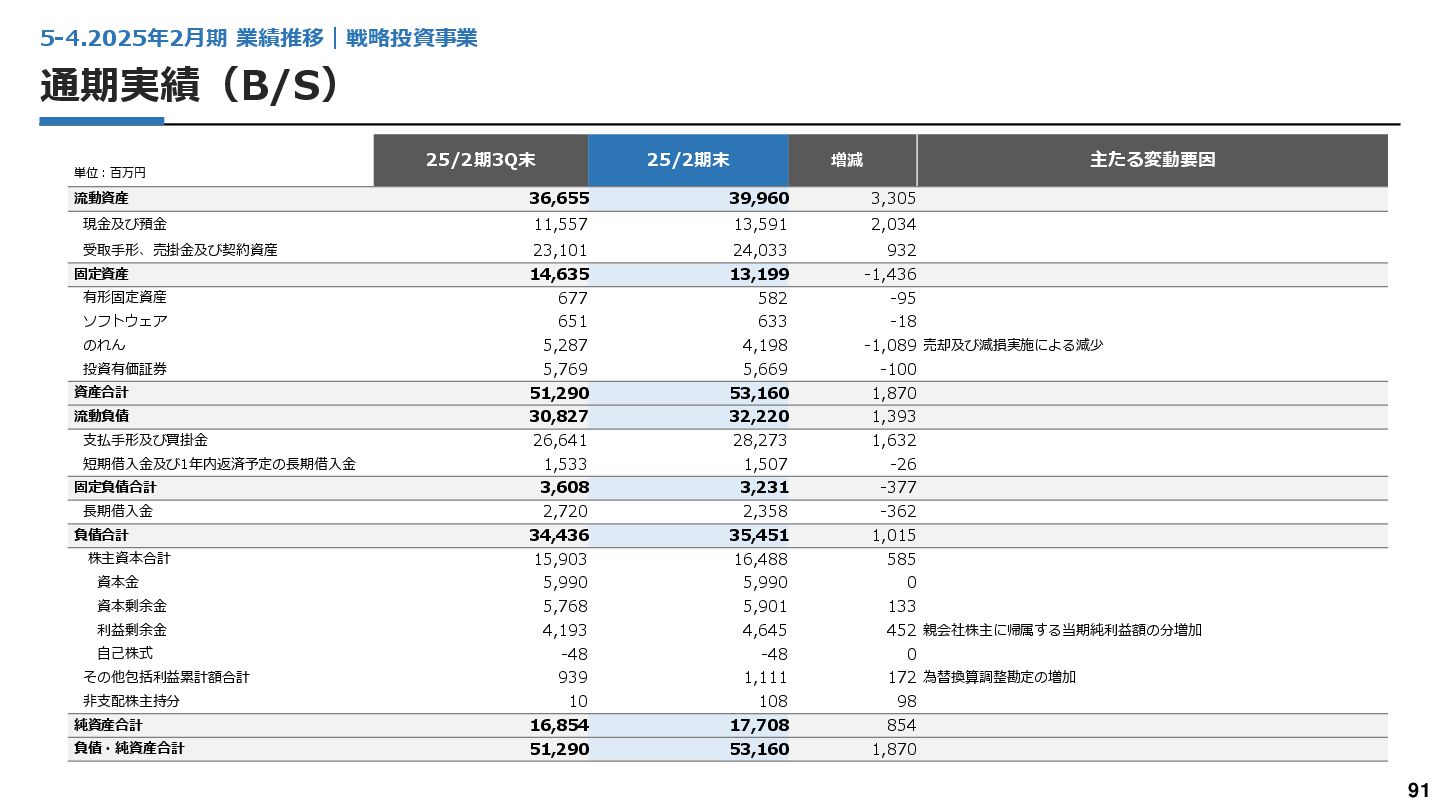Click the 4,198 goodwill value
This screenshot has height=810, width=1440.
tap(765, 345)
